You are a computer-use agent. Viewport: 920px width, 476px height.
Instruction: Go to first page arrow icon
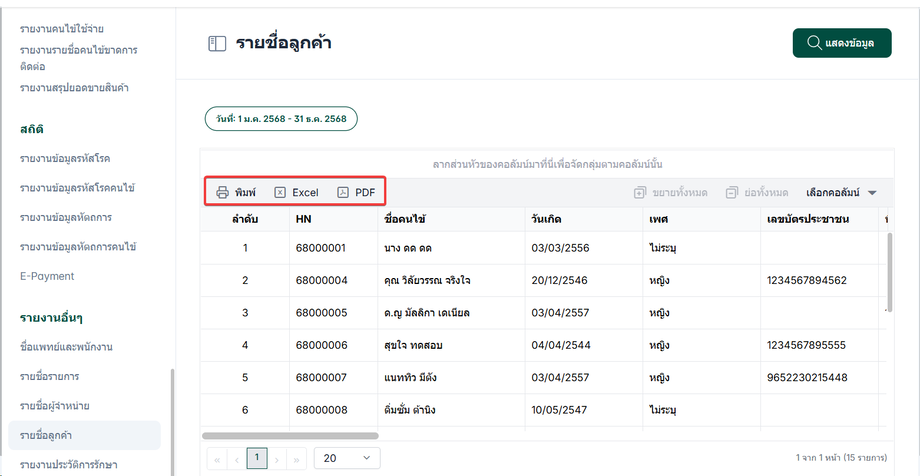click(216, 458)
